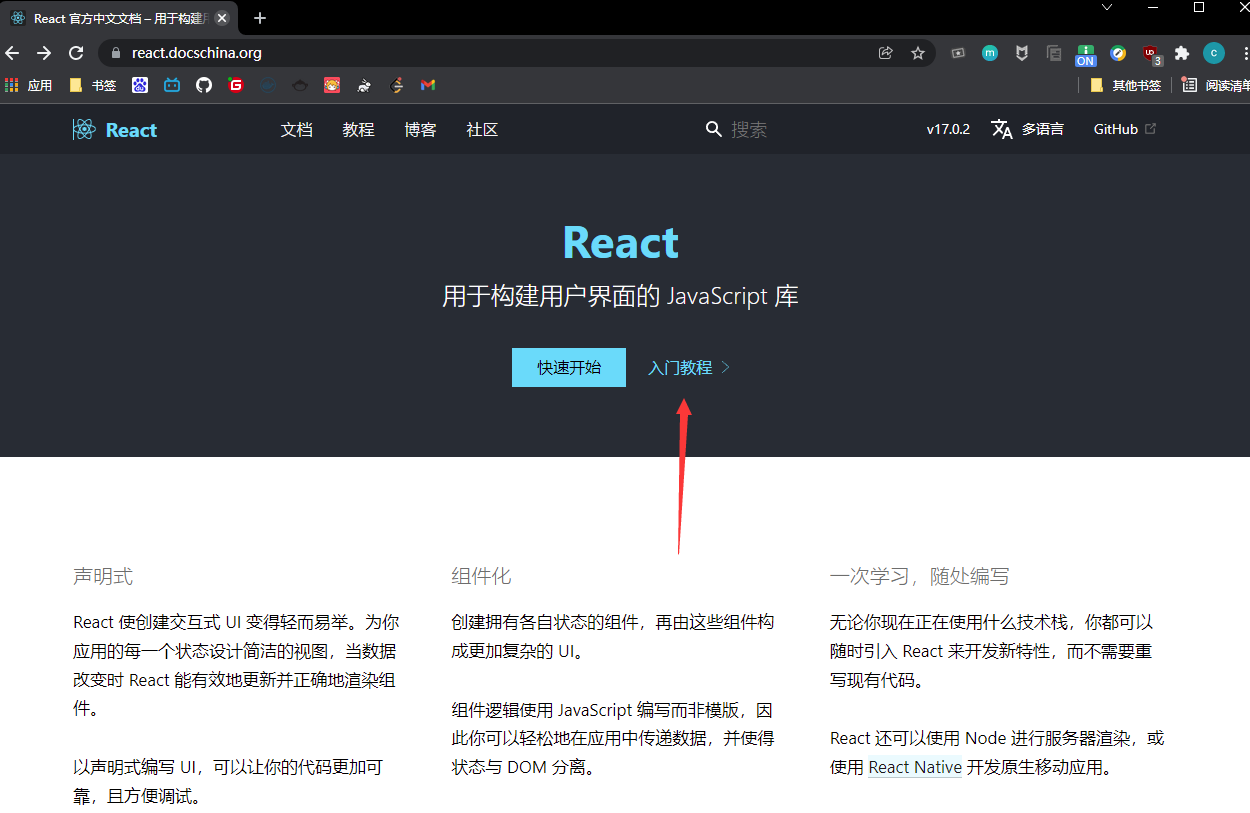Click the 快速开始 button
Image resolution: width=1250 pixels, height=813 pixels.
(x=569, y=367)
